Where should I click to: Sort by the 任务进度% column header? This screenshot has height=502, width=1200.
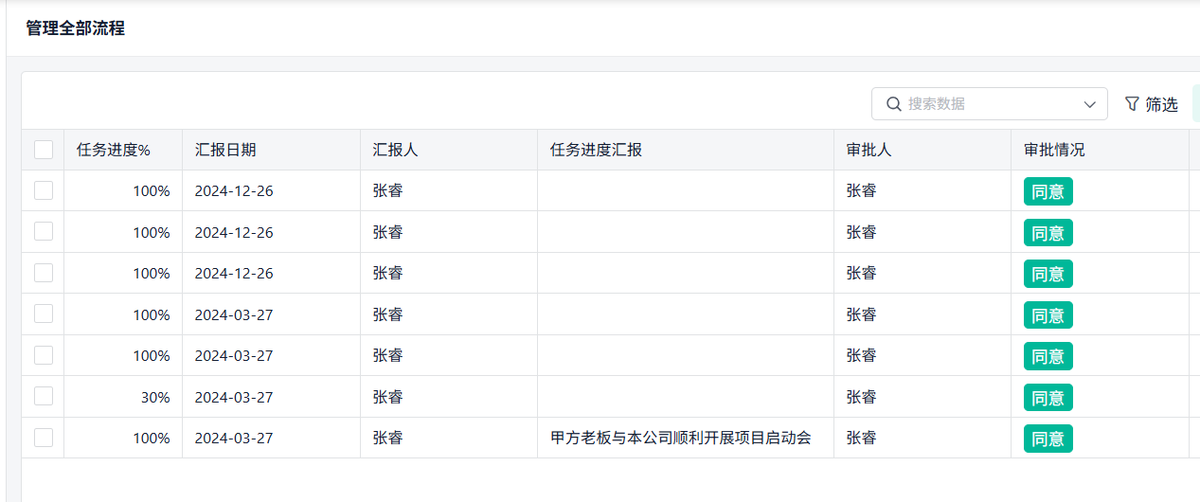tap(113, 150)
